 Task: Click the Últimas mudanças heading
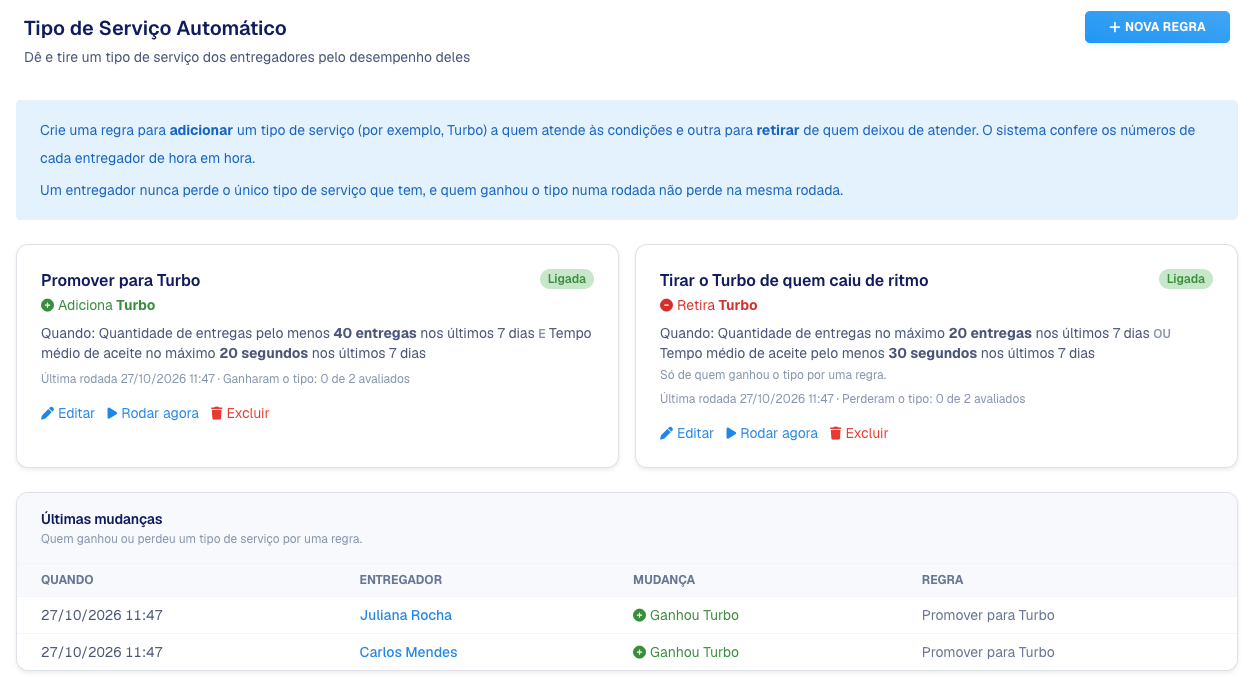(x=102, y=519)
